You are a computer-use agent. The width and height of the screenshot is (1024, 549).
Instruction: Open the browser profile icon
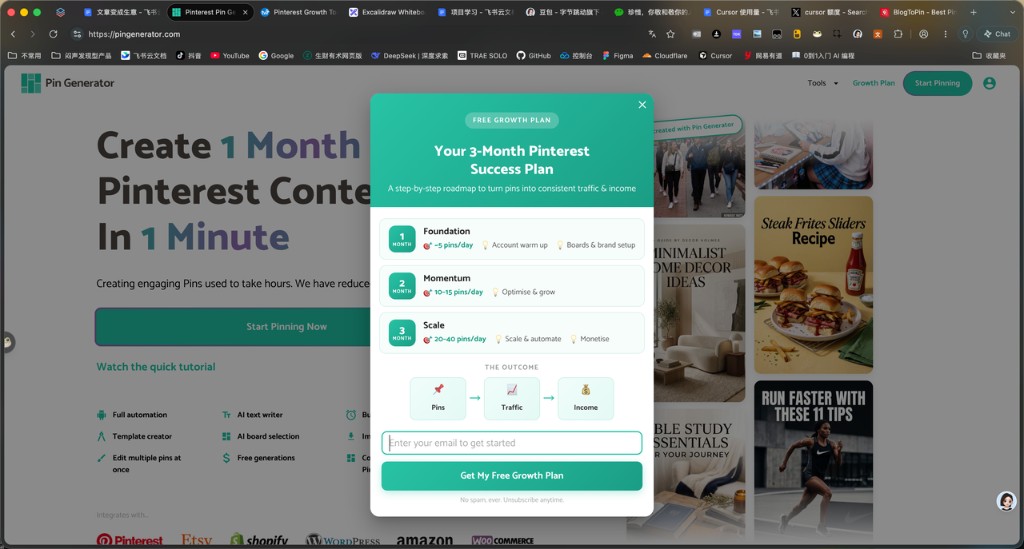(923, 34)
